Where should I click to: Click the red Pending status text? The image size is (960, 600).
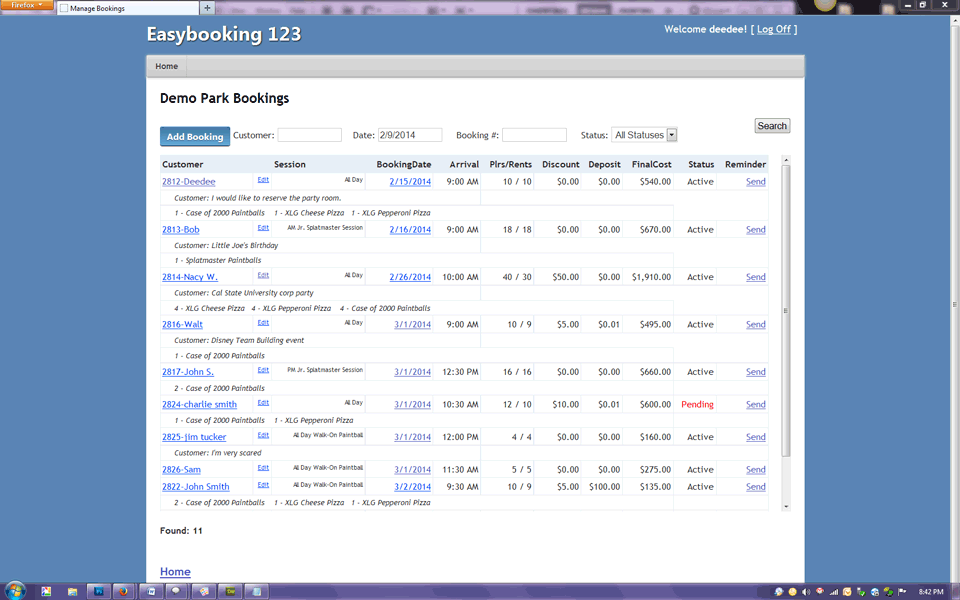tap(697, 404)
